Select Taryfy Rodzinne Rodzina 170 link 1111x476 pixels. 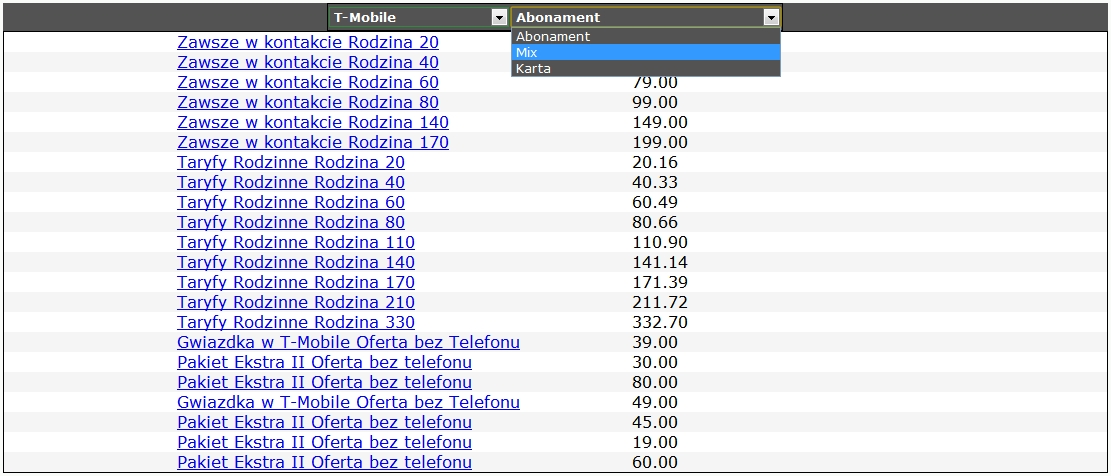[x=295, y=282]
